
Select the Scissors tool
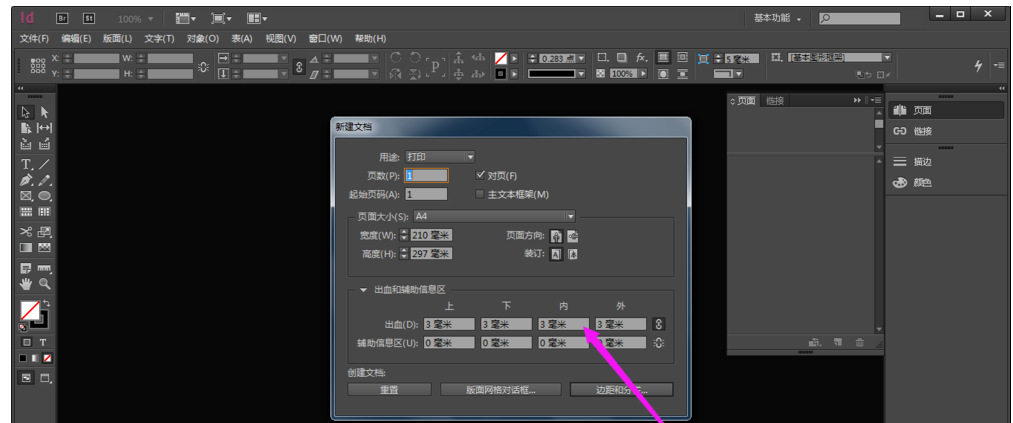point(26,231)
